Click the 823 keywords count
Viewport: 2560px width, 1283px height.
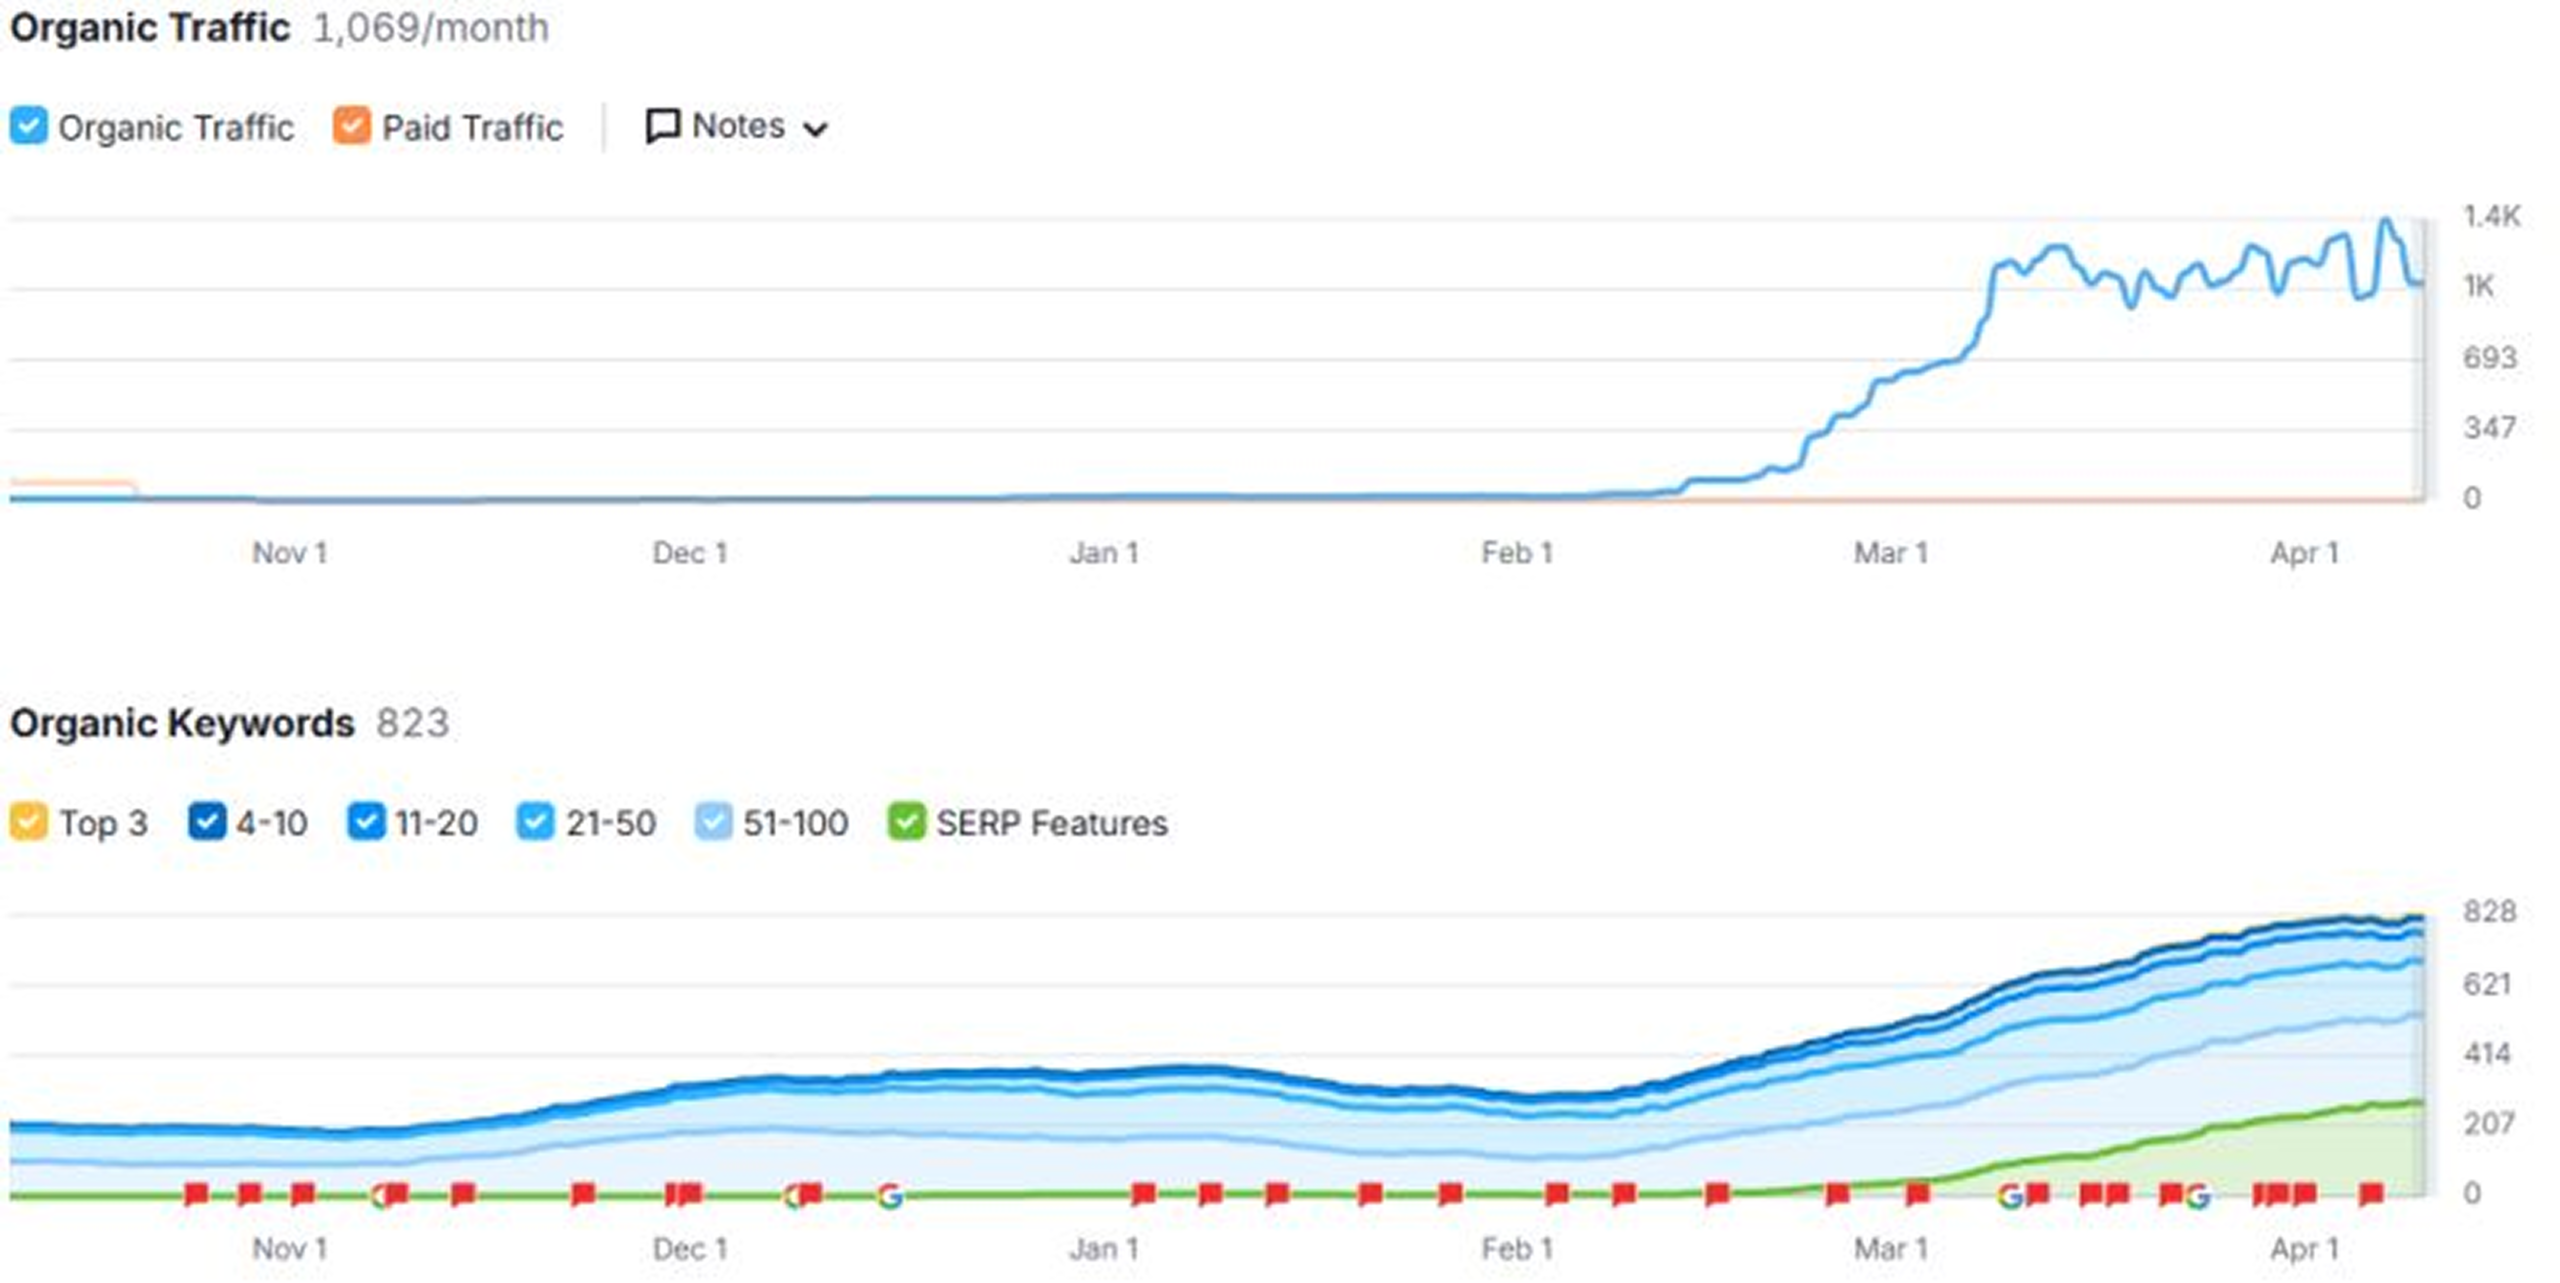pos(412,723)
